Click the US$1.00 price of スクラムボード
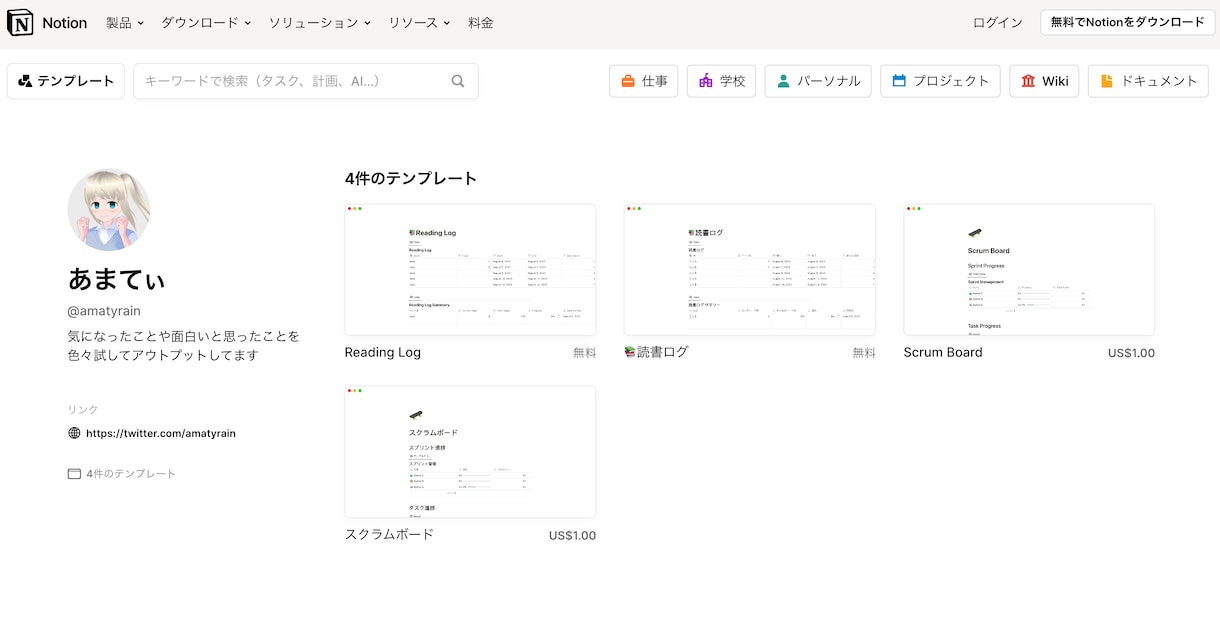The width and height of the screenshot is (1220, 629). 572,535
